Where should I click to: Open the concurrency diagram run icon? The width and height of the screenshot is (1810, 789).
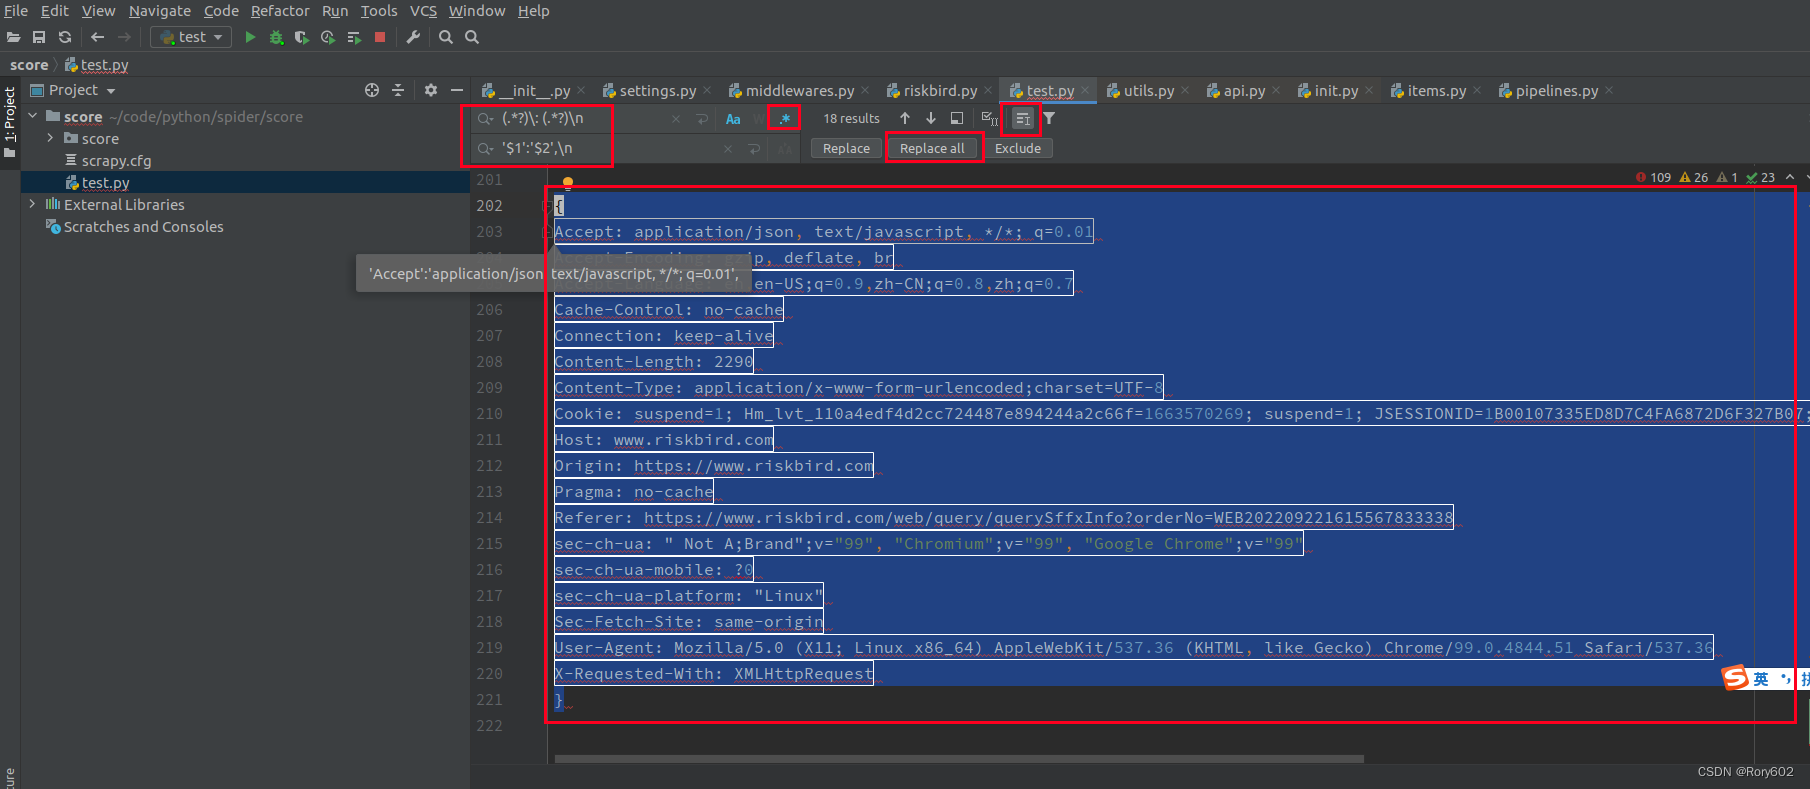(353, 37)
